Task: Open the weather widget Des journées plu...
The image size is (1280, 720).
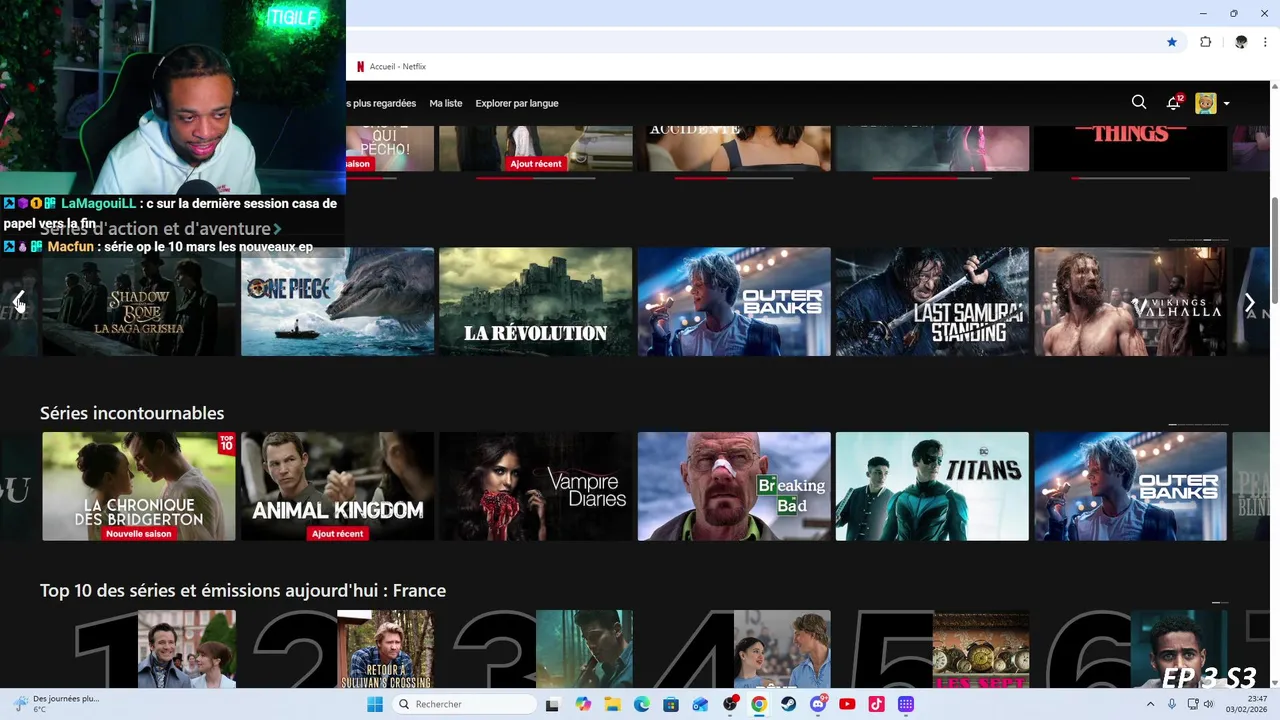Action: pyautogui.click(x=55, y=704)
